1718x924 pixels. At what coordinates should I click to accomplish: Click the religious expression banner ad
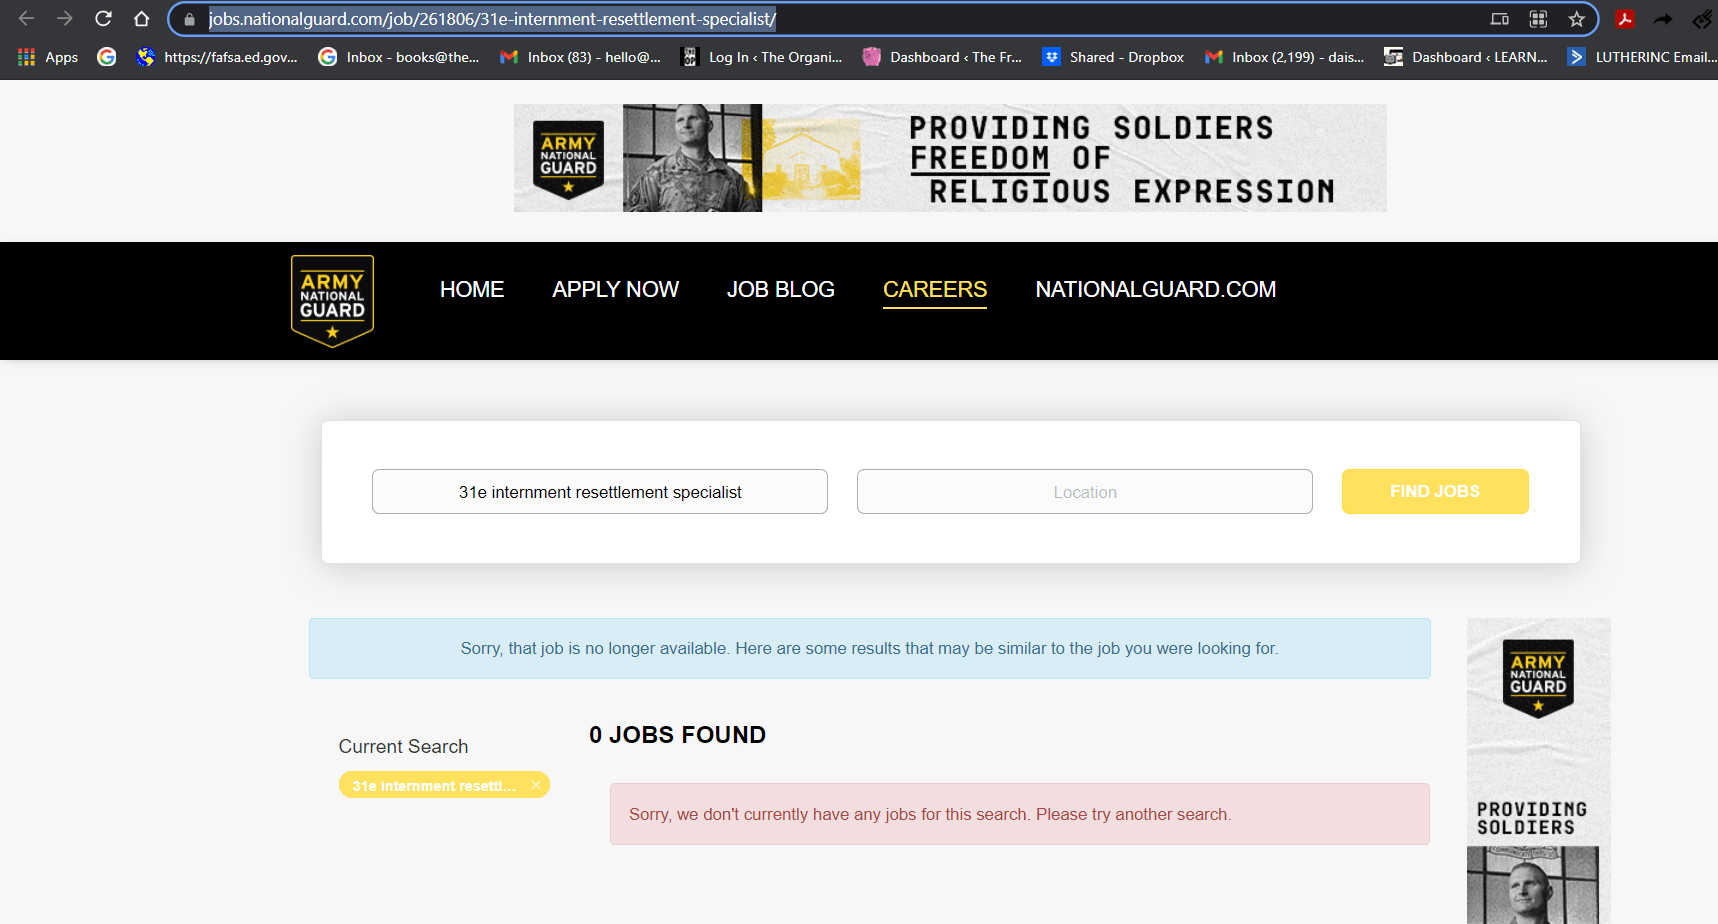pyautogui.click(x=949, y=158)
